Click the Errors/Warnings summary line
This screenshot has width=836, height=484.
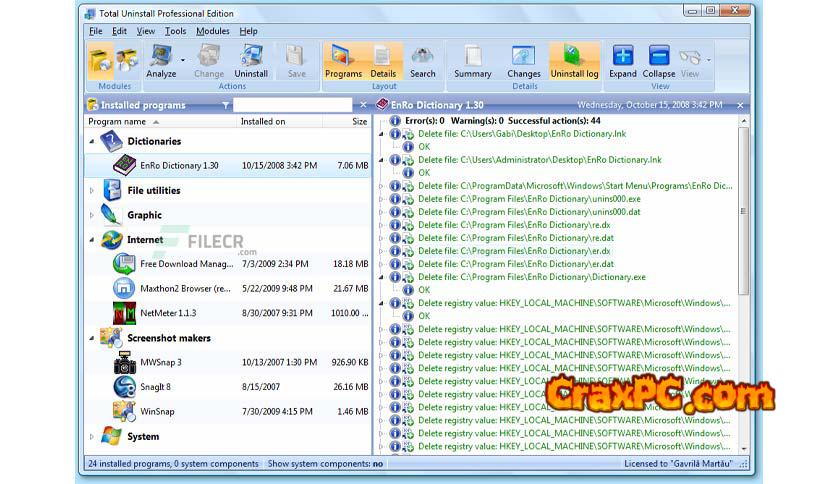[x=502, y=121]
